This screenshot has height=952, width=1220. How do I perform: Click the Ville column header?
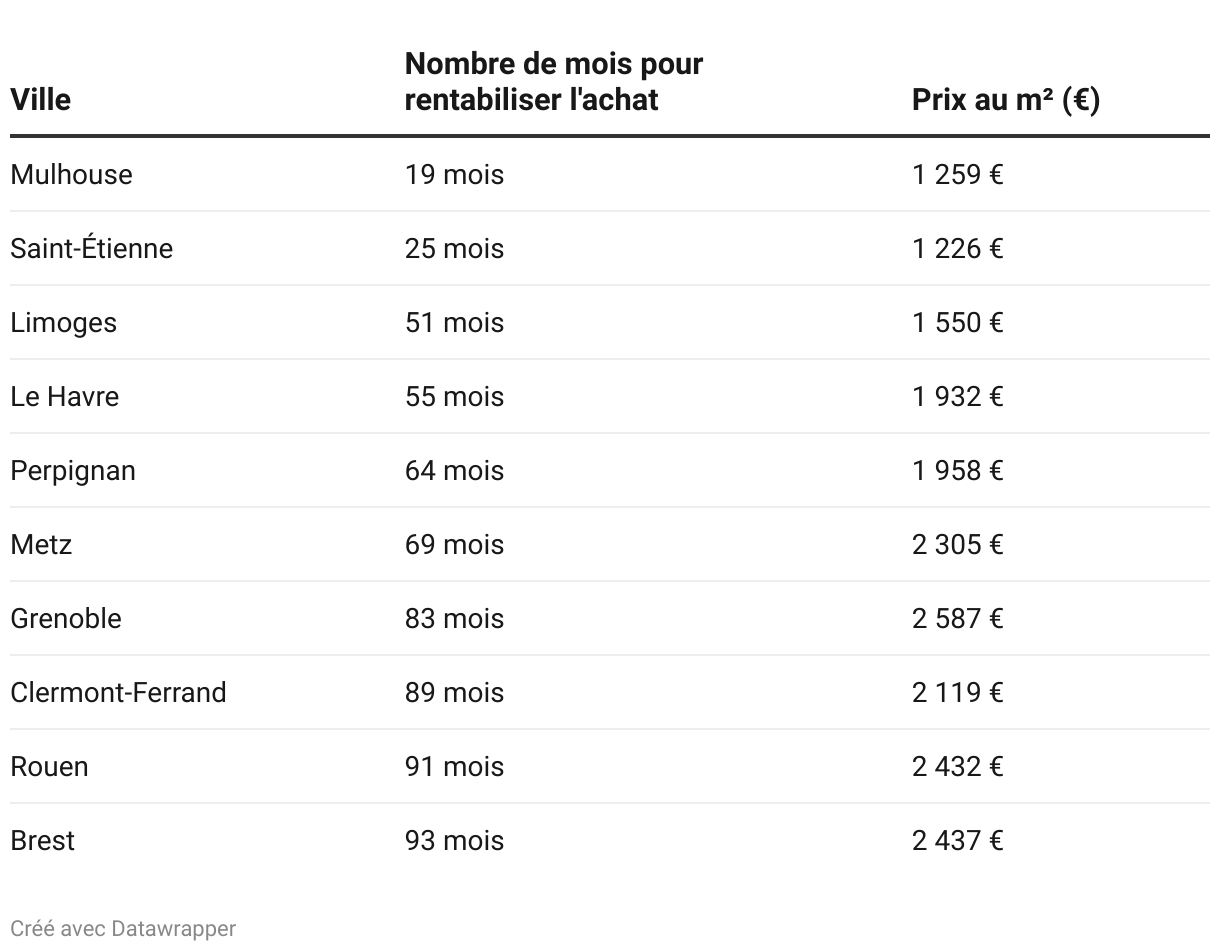tap(41, 100)
